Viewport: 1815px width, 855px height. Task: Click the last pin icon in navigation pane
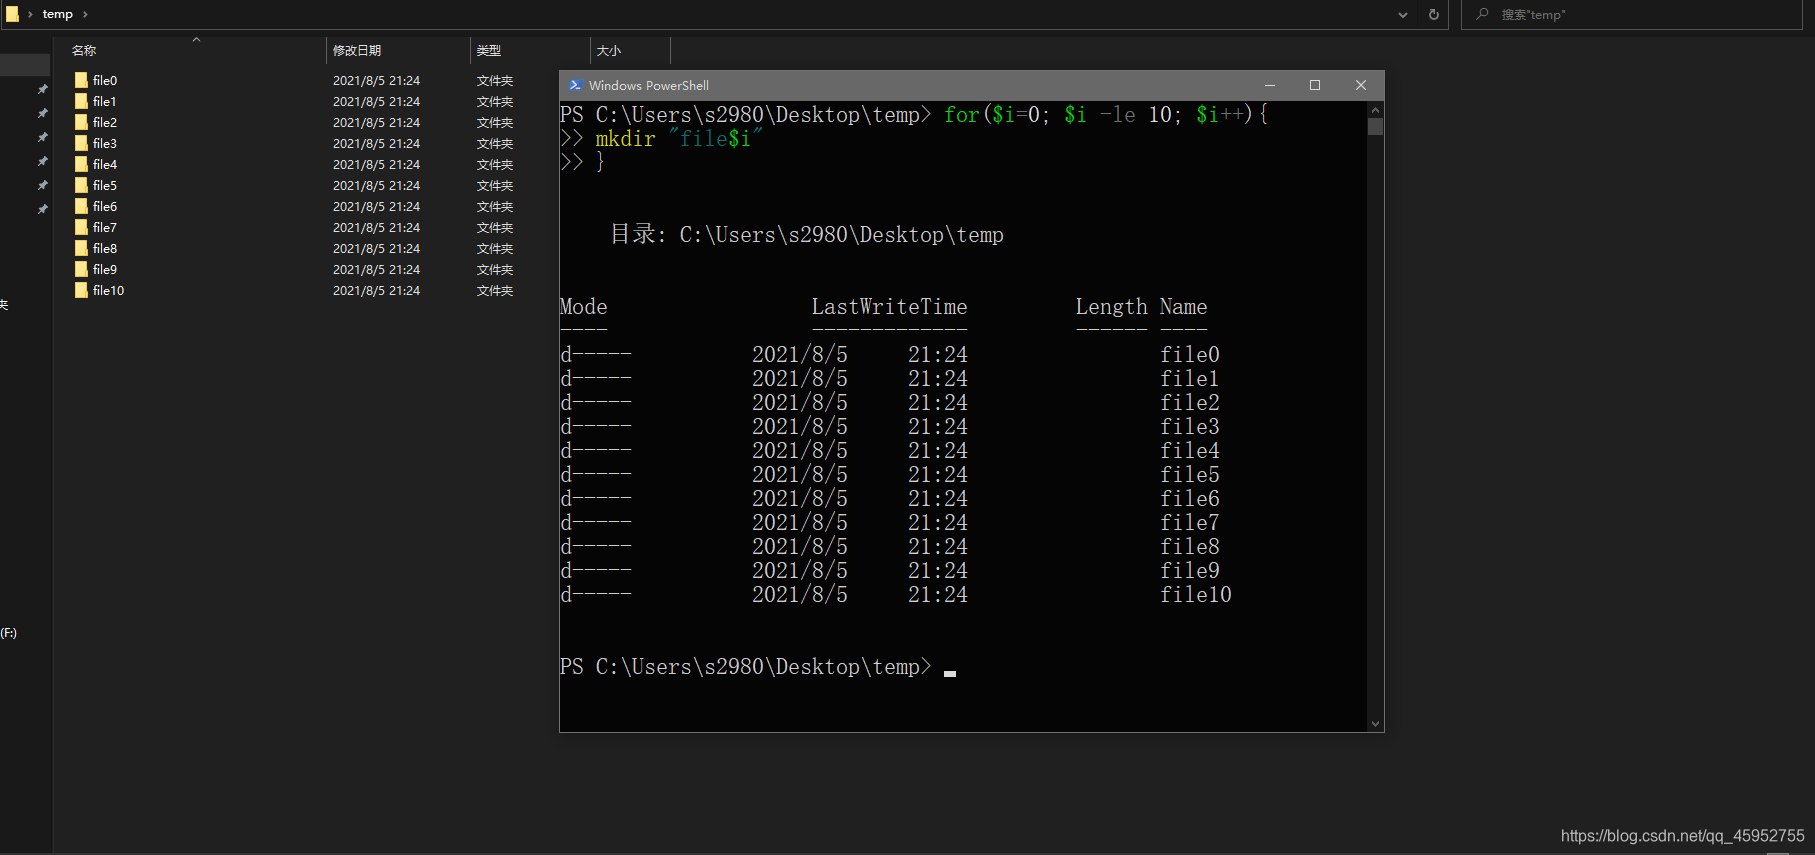(x=42, y=209)
